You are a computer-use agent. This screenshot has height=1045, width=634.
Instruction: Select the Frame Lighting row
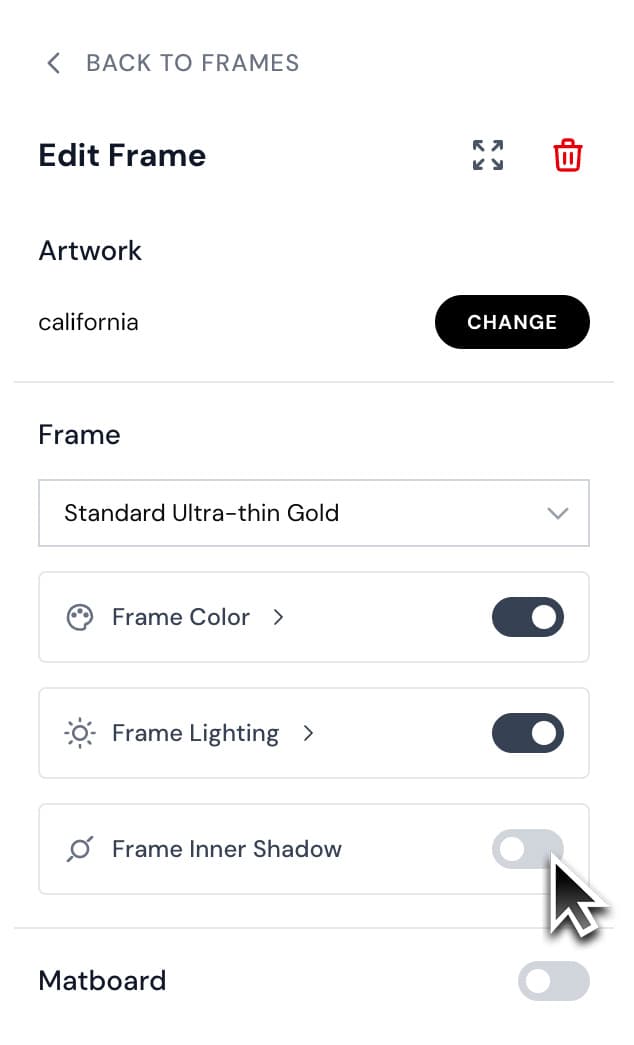point(195,733)
